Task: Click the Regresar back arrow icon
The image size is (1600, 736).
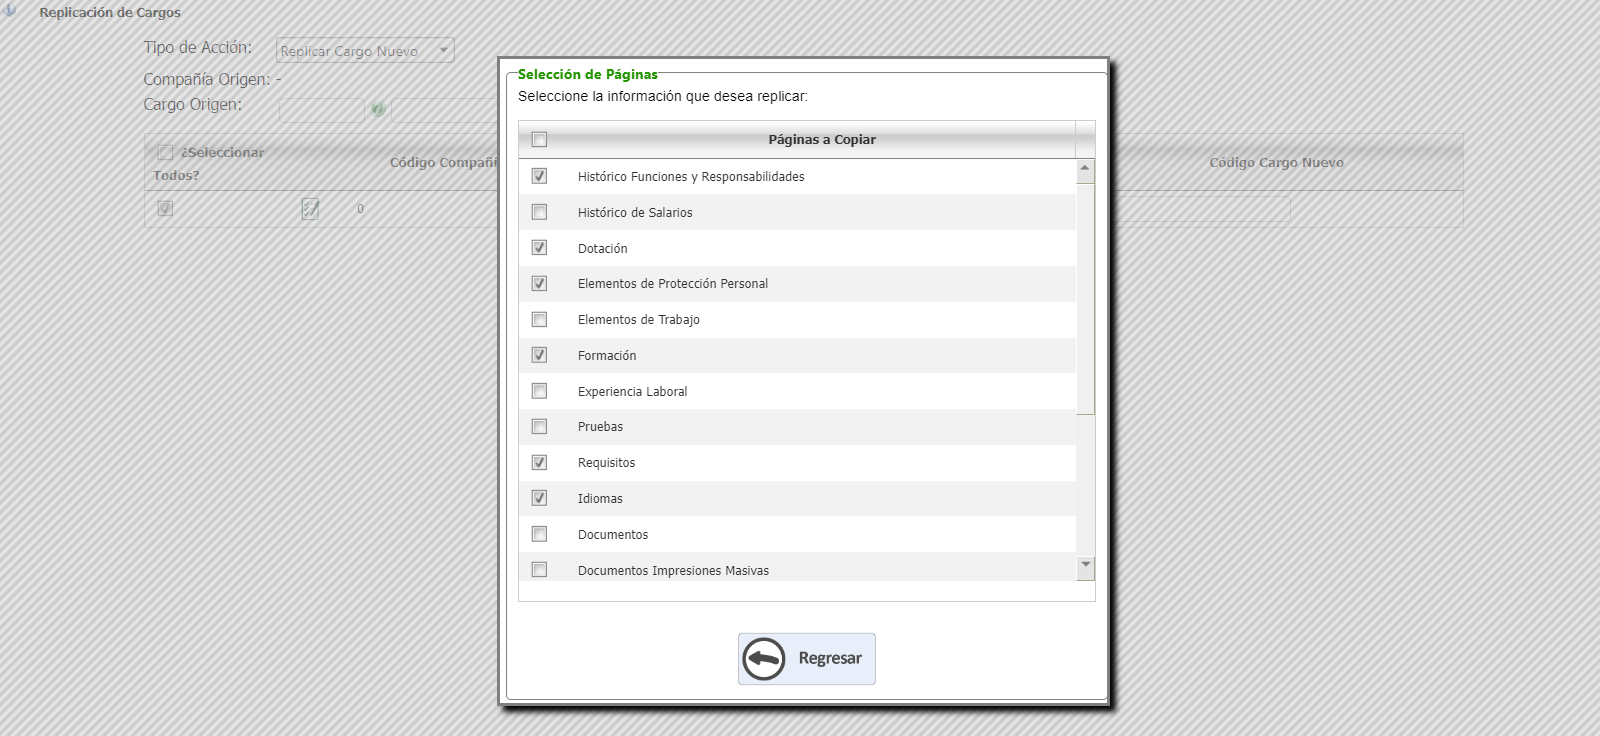Action: click(764, 659)
